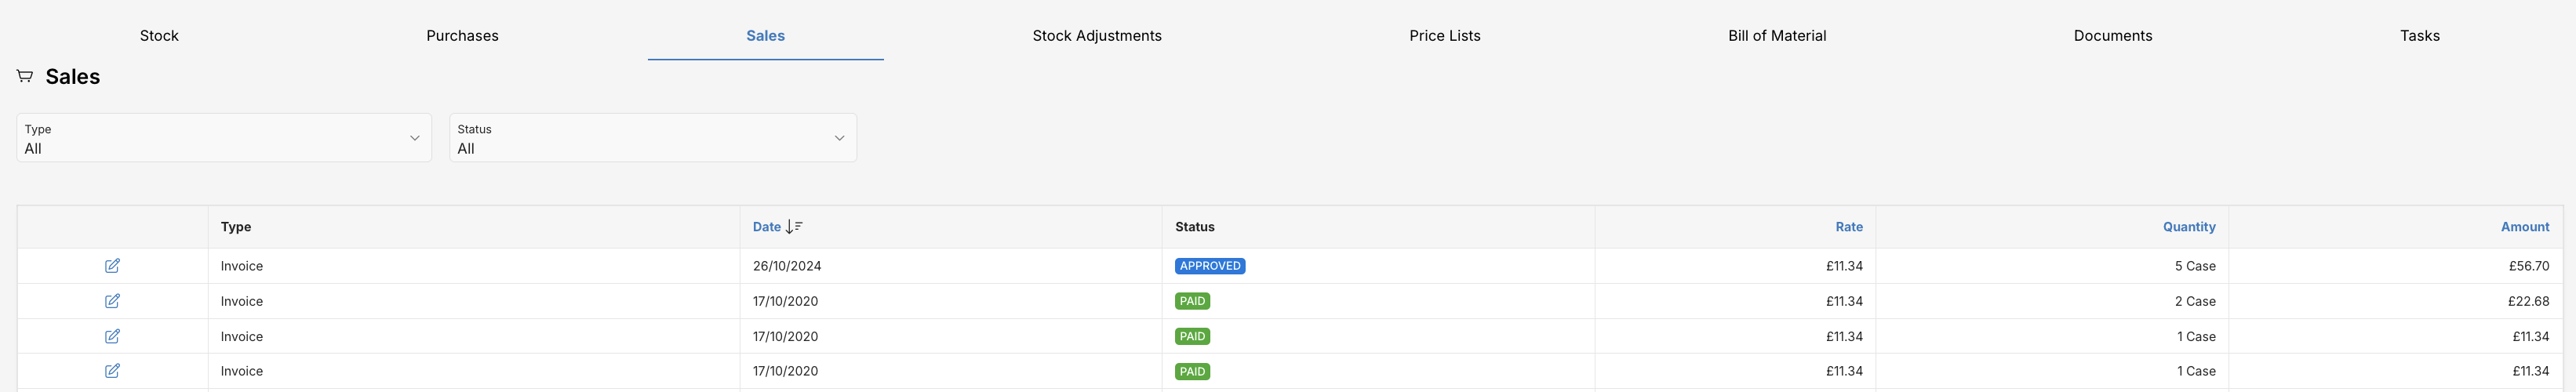Sort table by Date column header
This screenshot has height=392, width=2576.
pos(767,227)
